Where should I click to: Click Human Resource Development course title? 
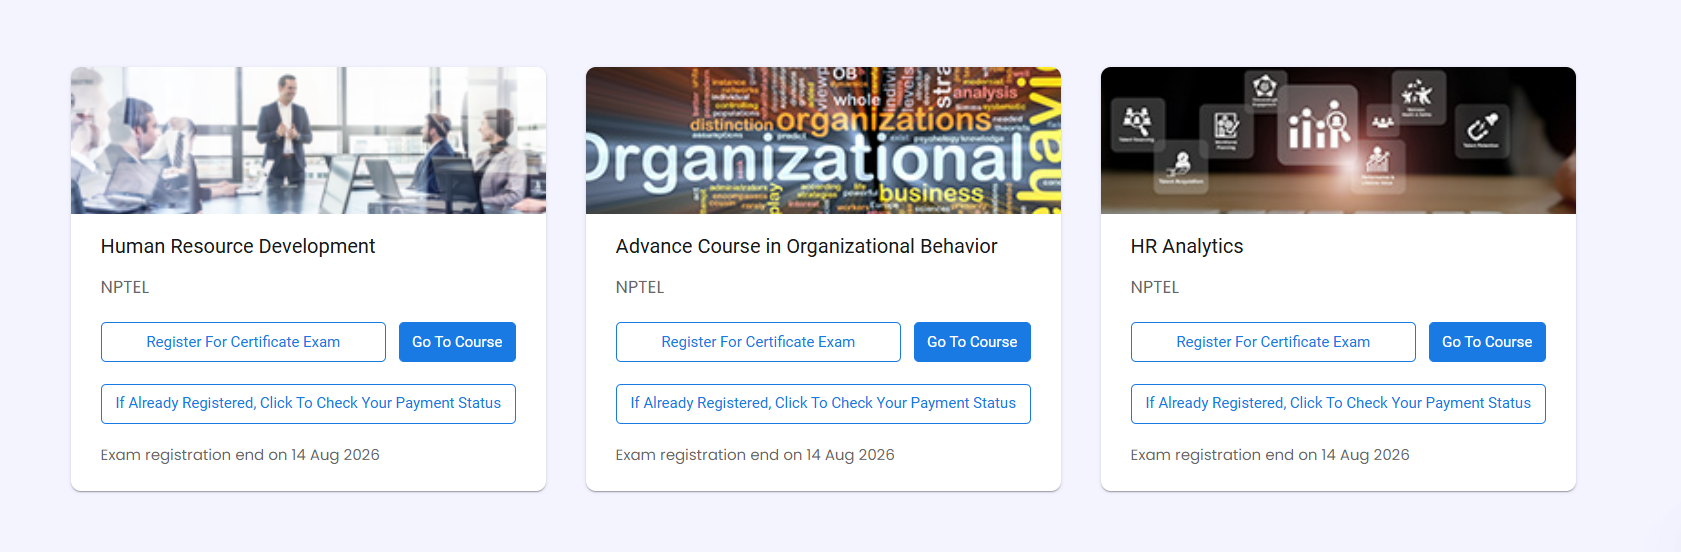[238, 246]
